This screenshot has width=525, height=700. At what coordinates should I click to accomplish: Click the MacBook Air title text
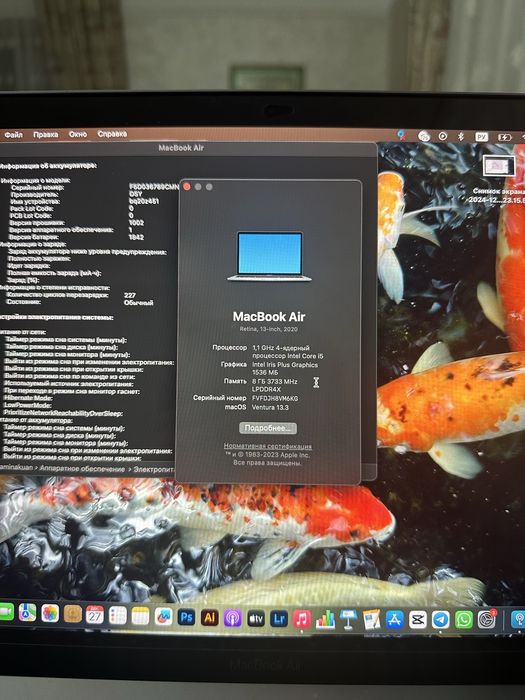pos(269,317)
